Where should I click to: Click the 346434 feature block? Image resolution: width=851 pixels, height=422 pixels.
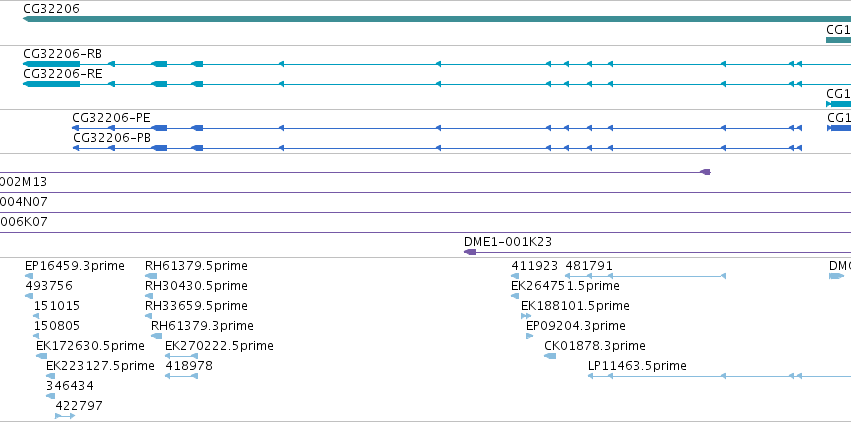pyautogui.click(x=50, y=396)
